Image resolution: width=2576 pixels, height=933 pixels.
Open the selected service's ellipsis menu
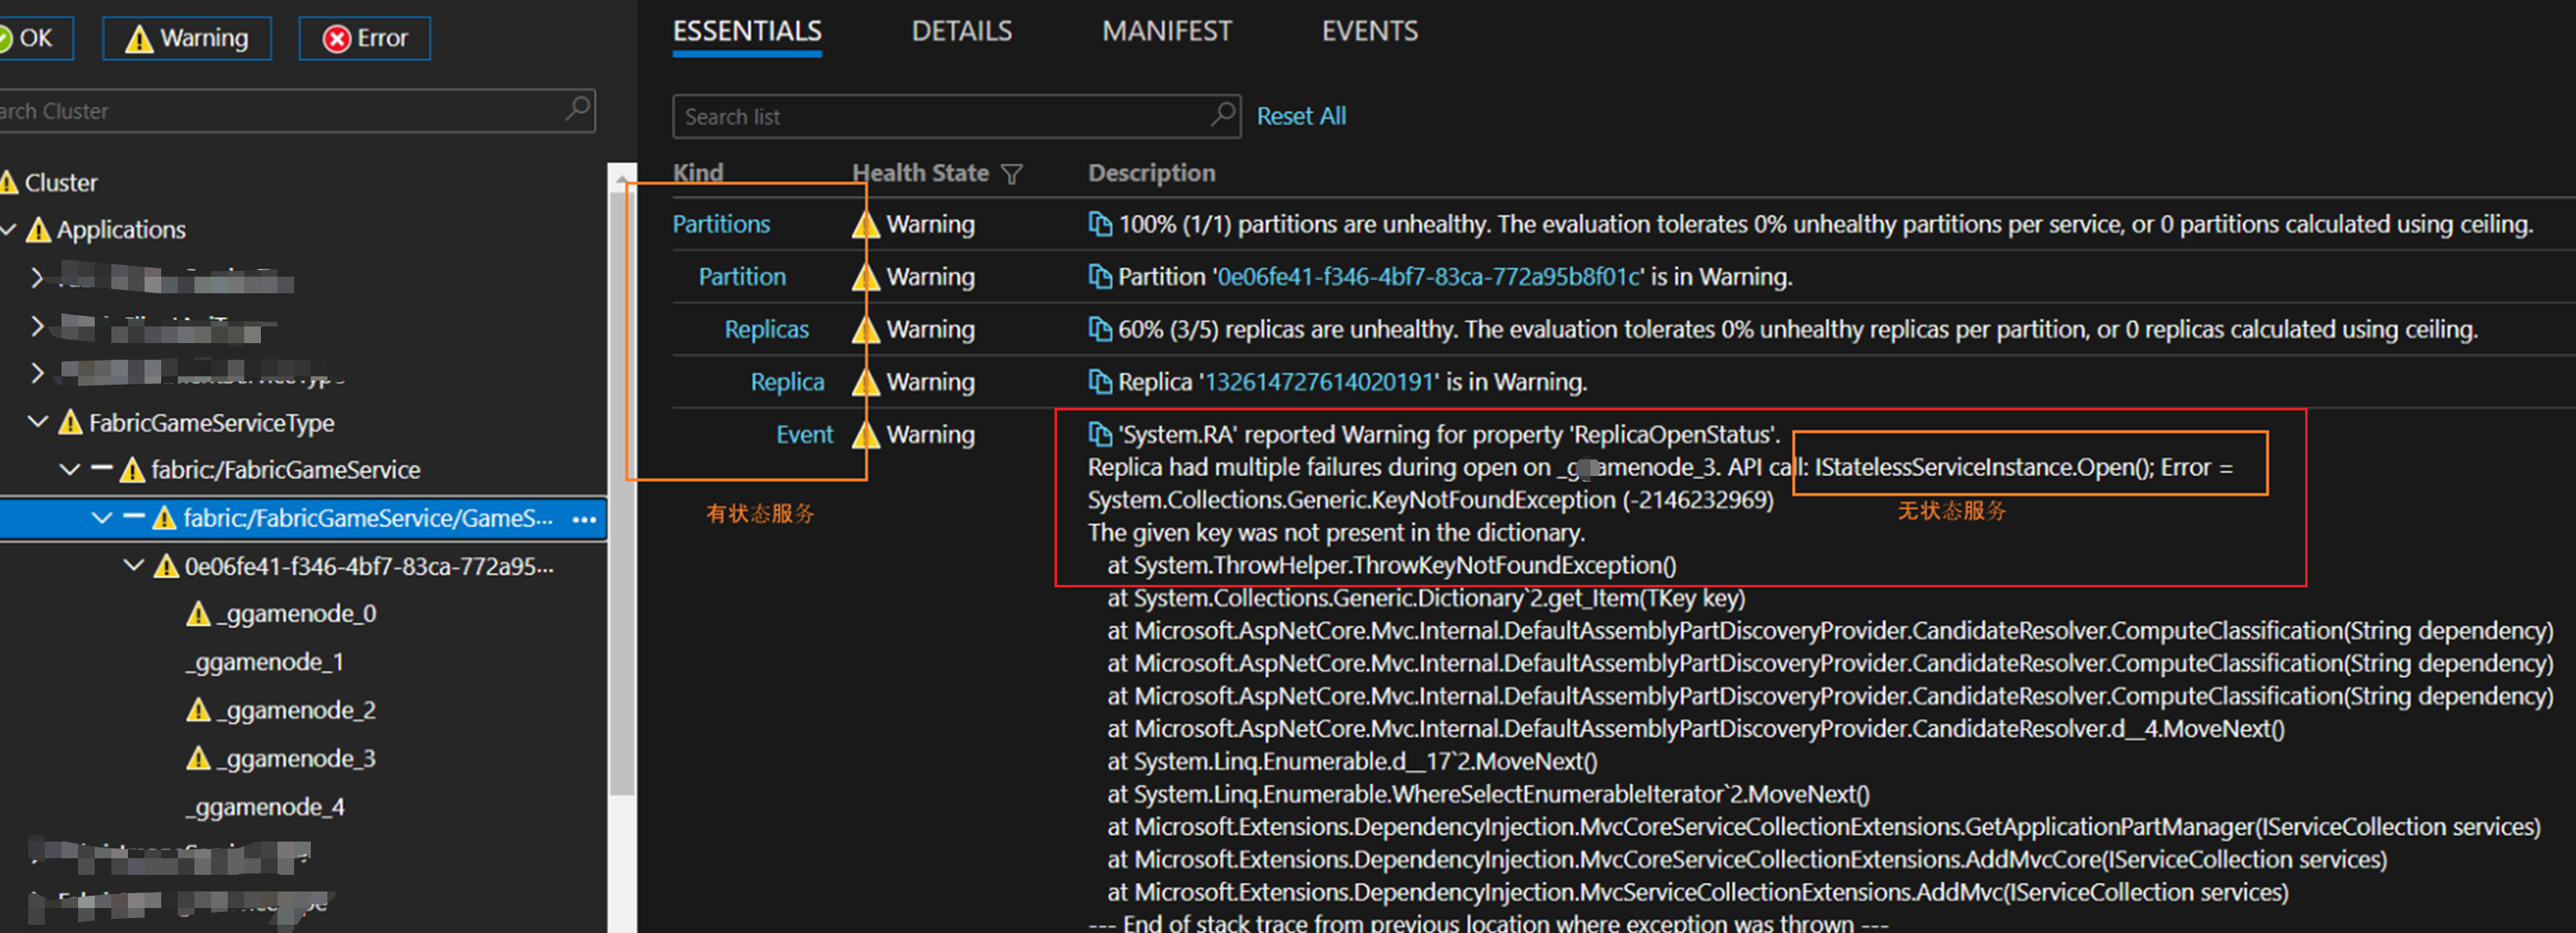(584, 519)
